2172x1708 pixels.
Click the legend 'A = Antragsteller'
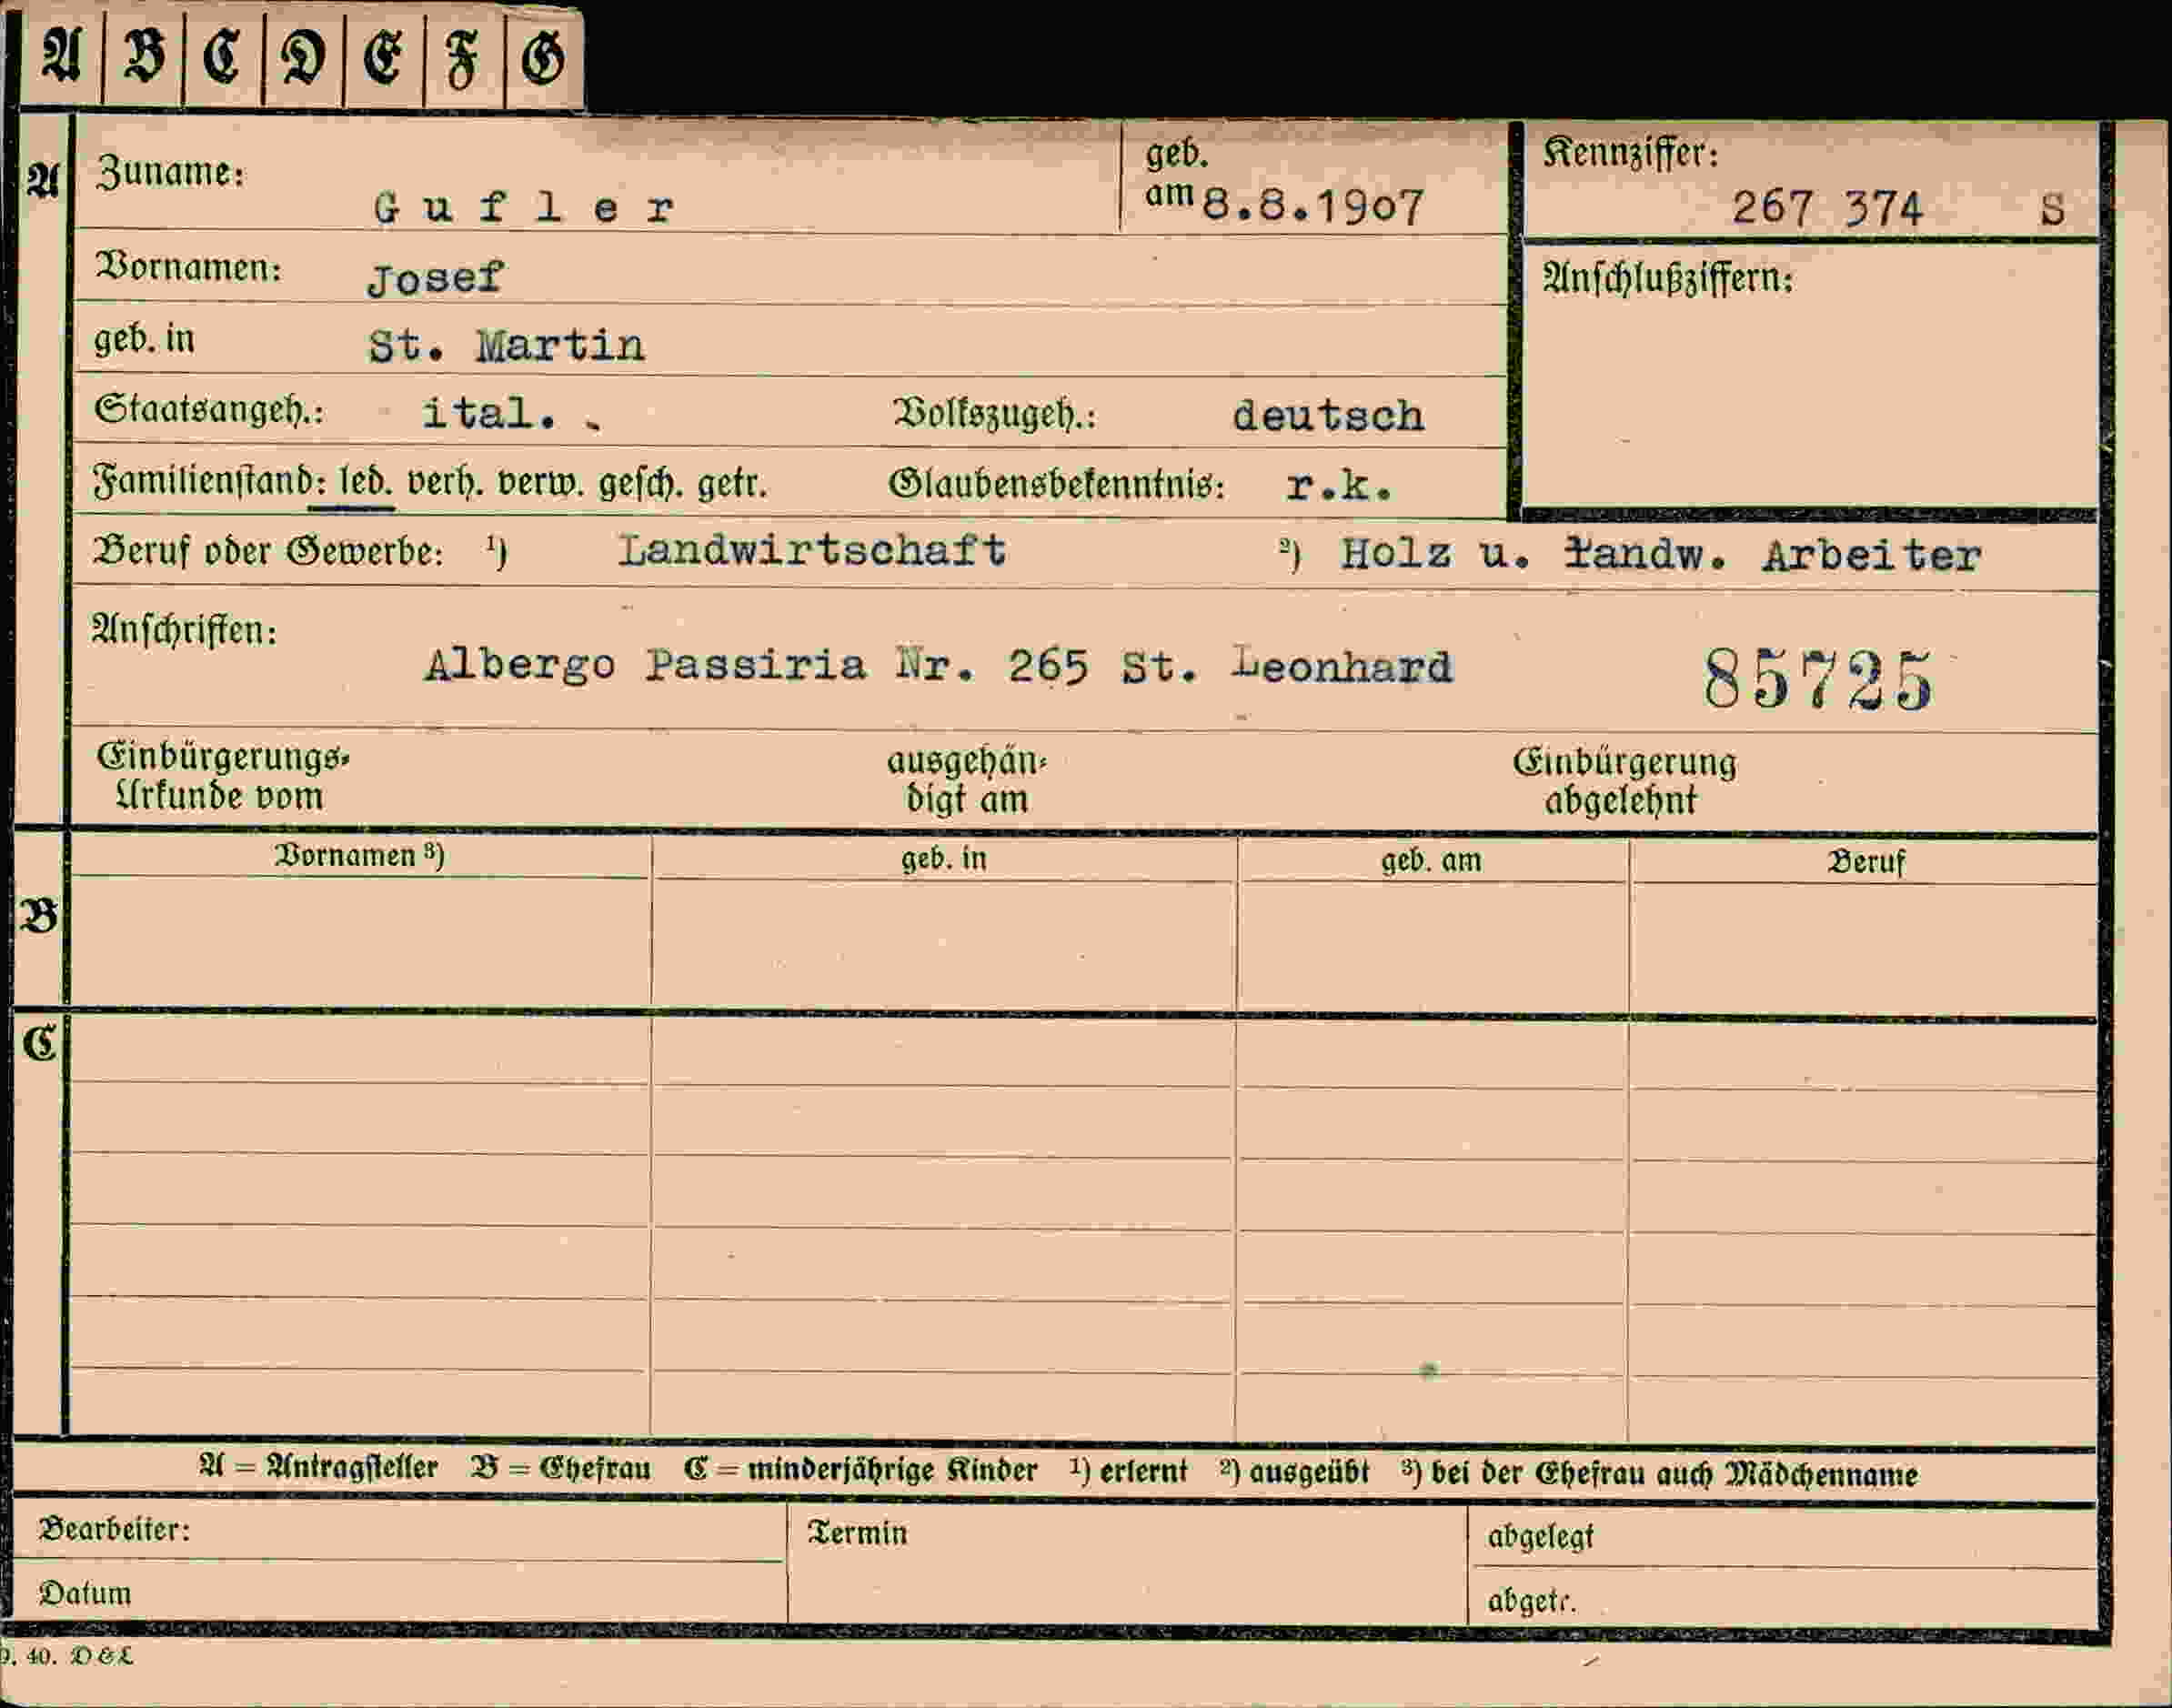tap(318, 1468)
